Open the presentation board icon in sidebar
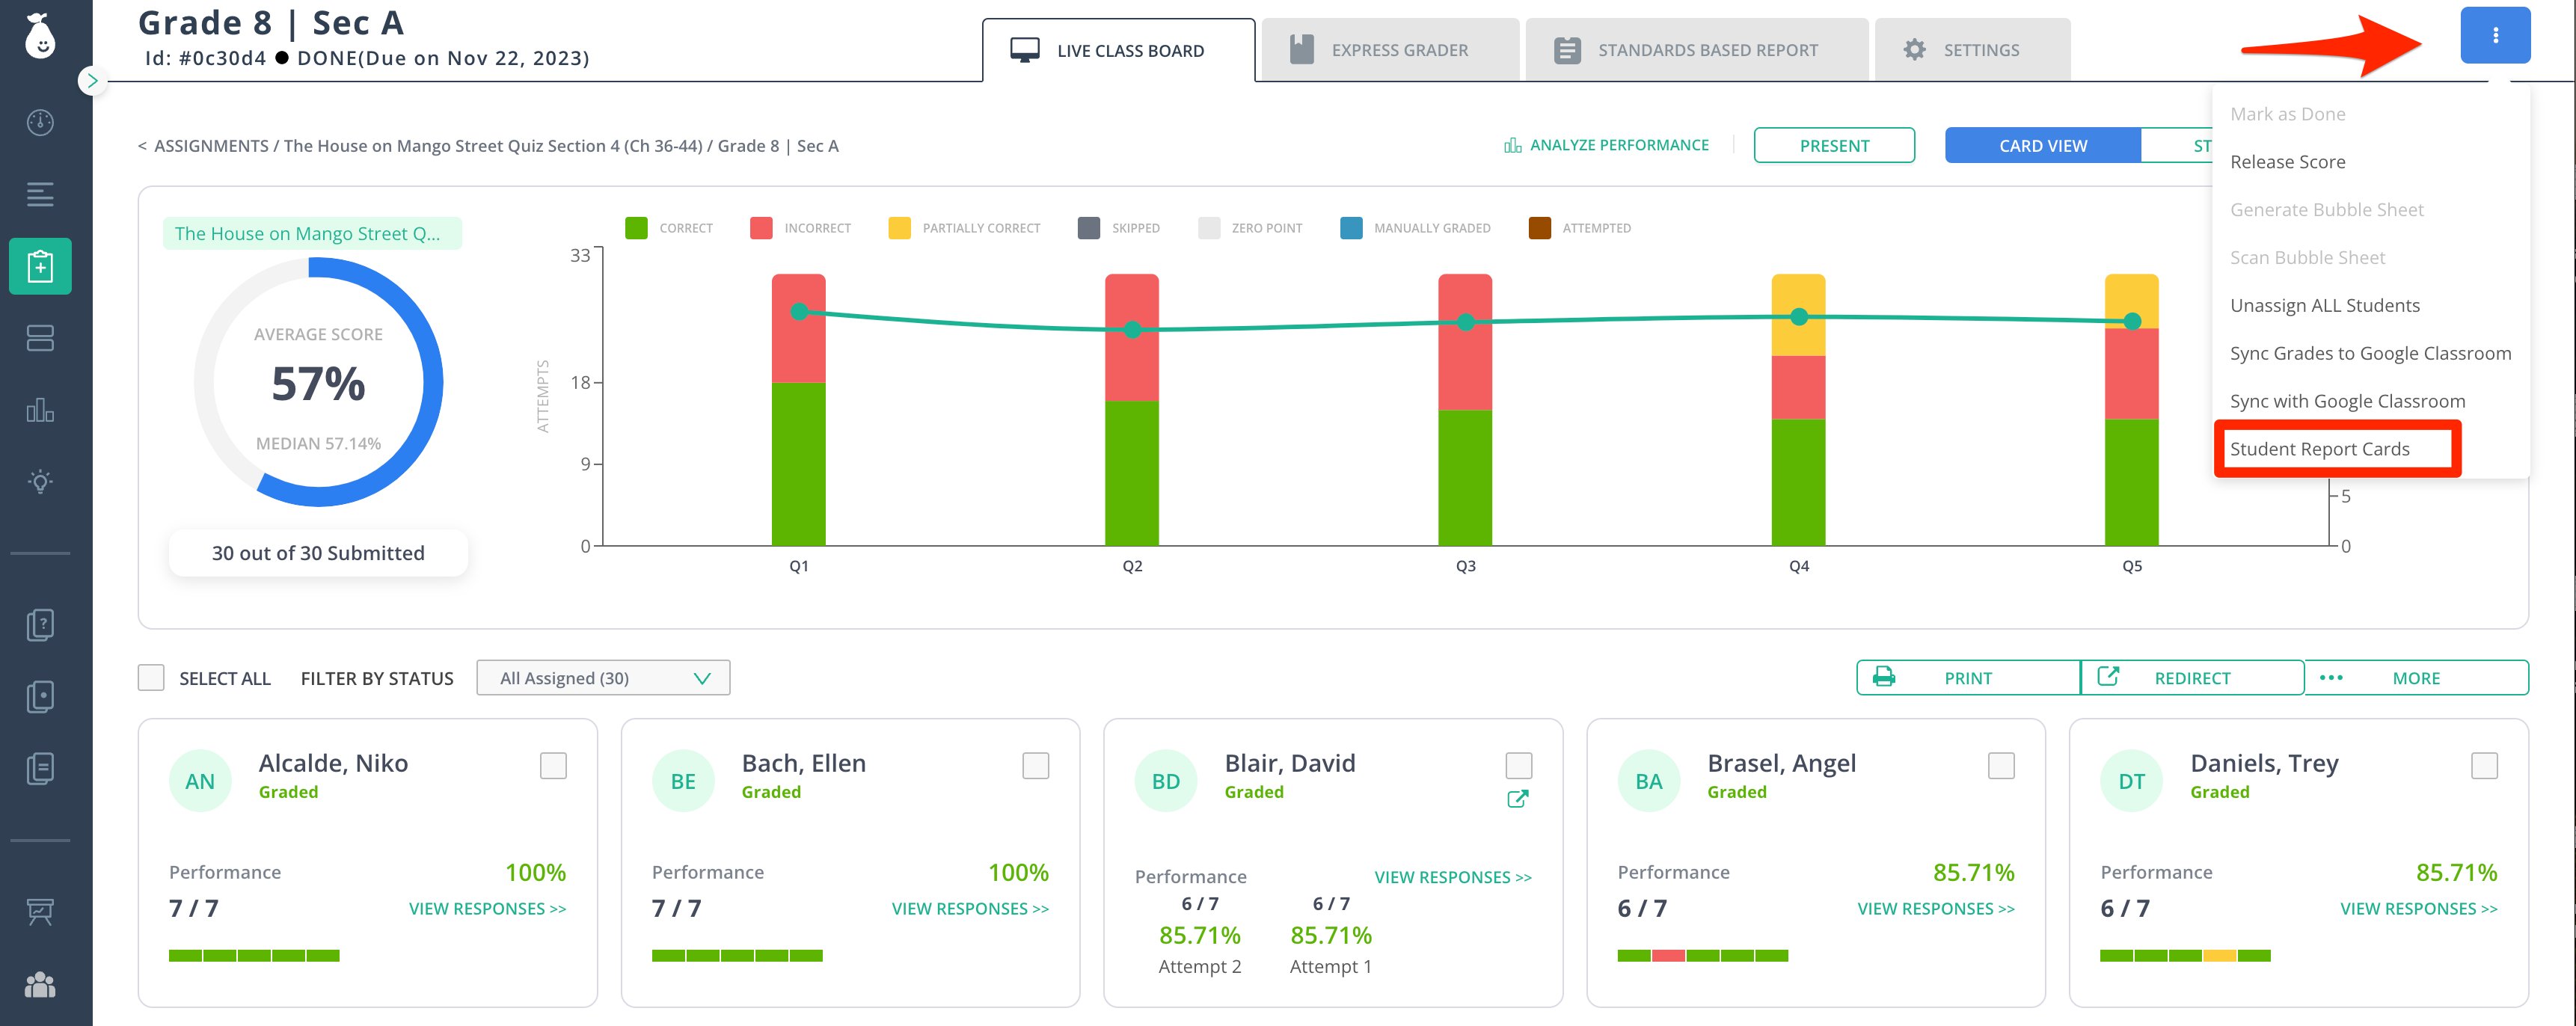This screenshot has height=1026, width=2576. point(40,912)
